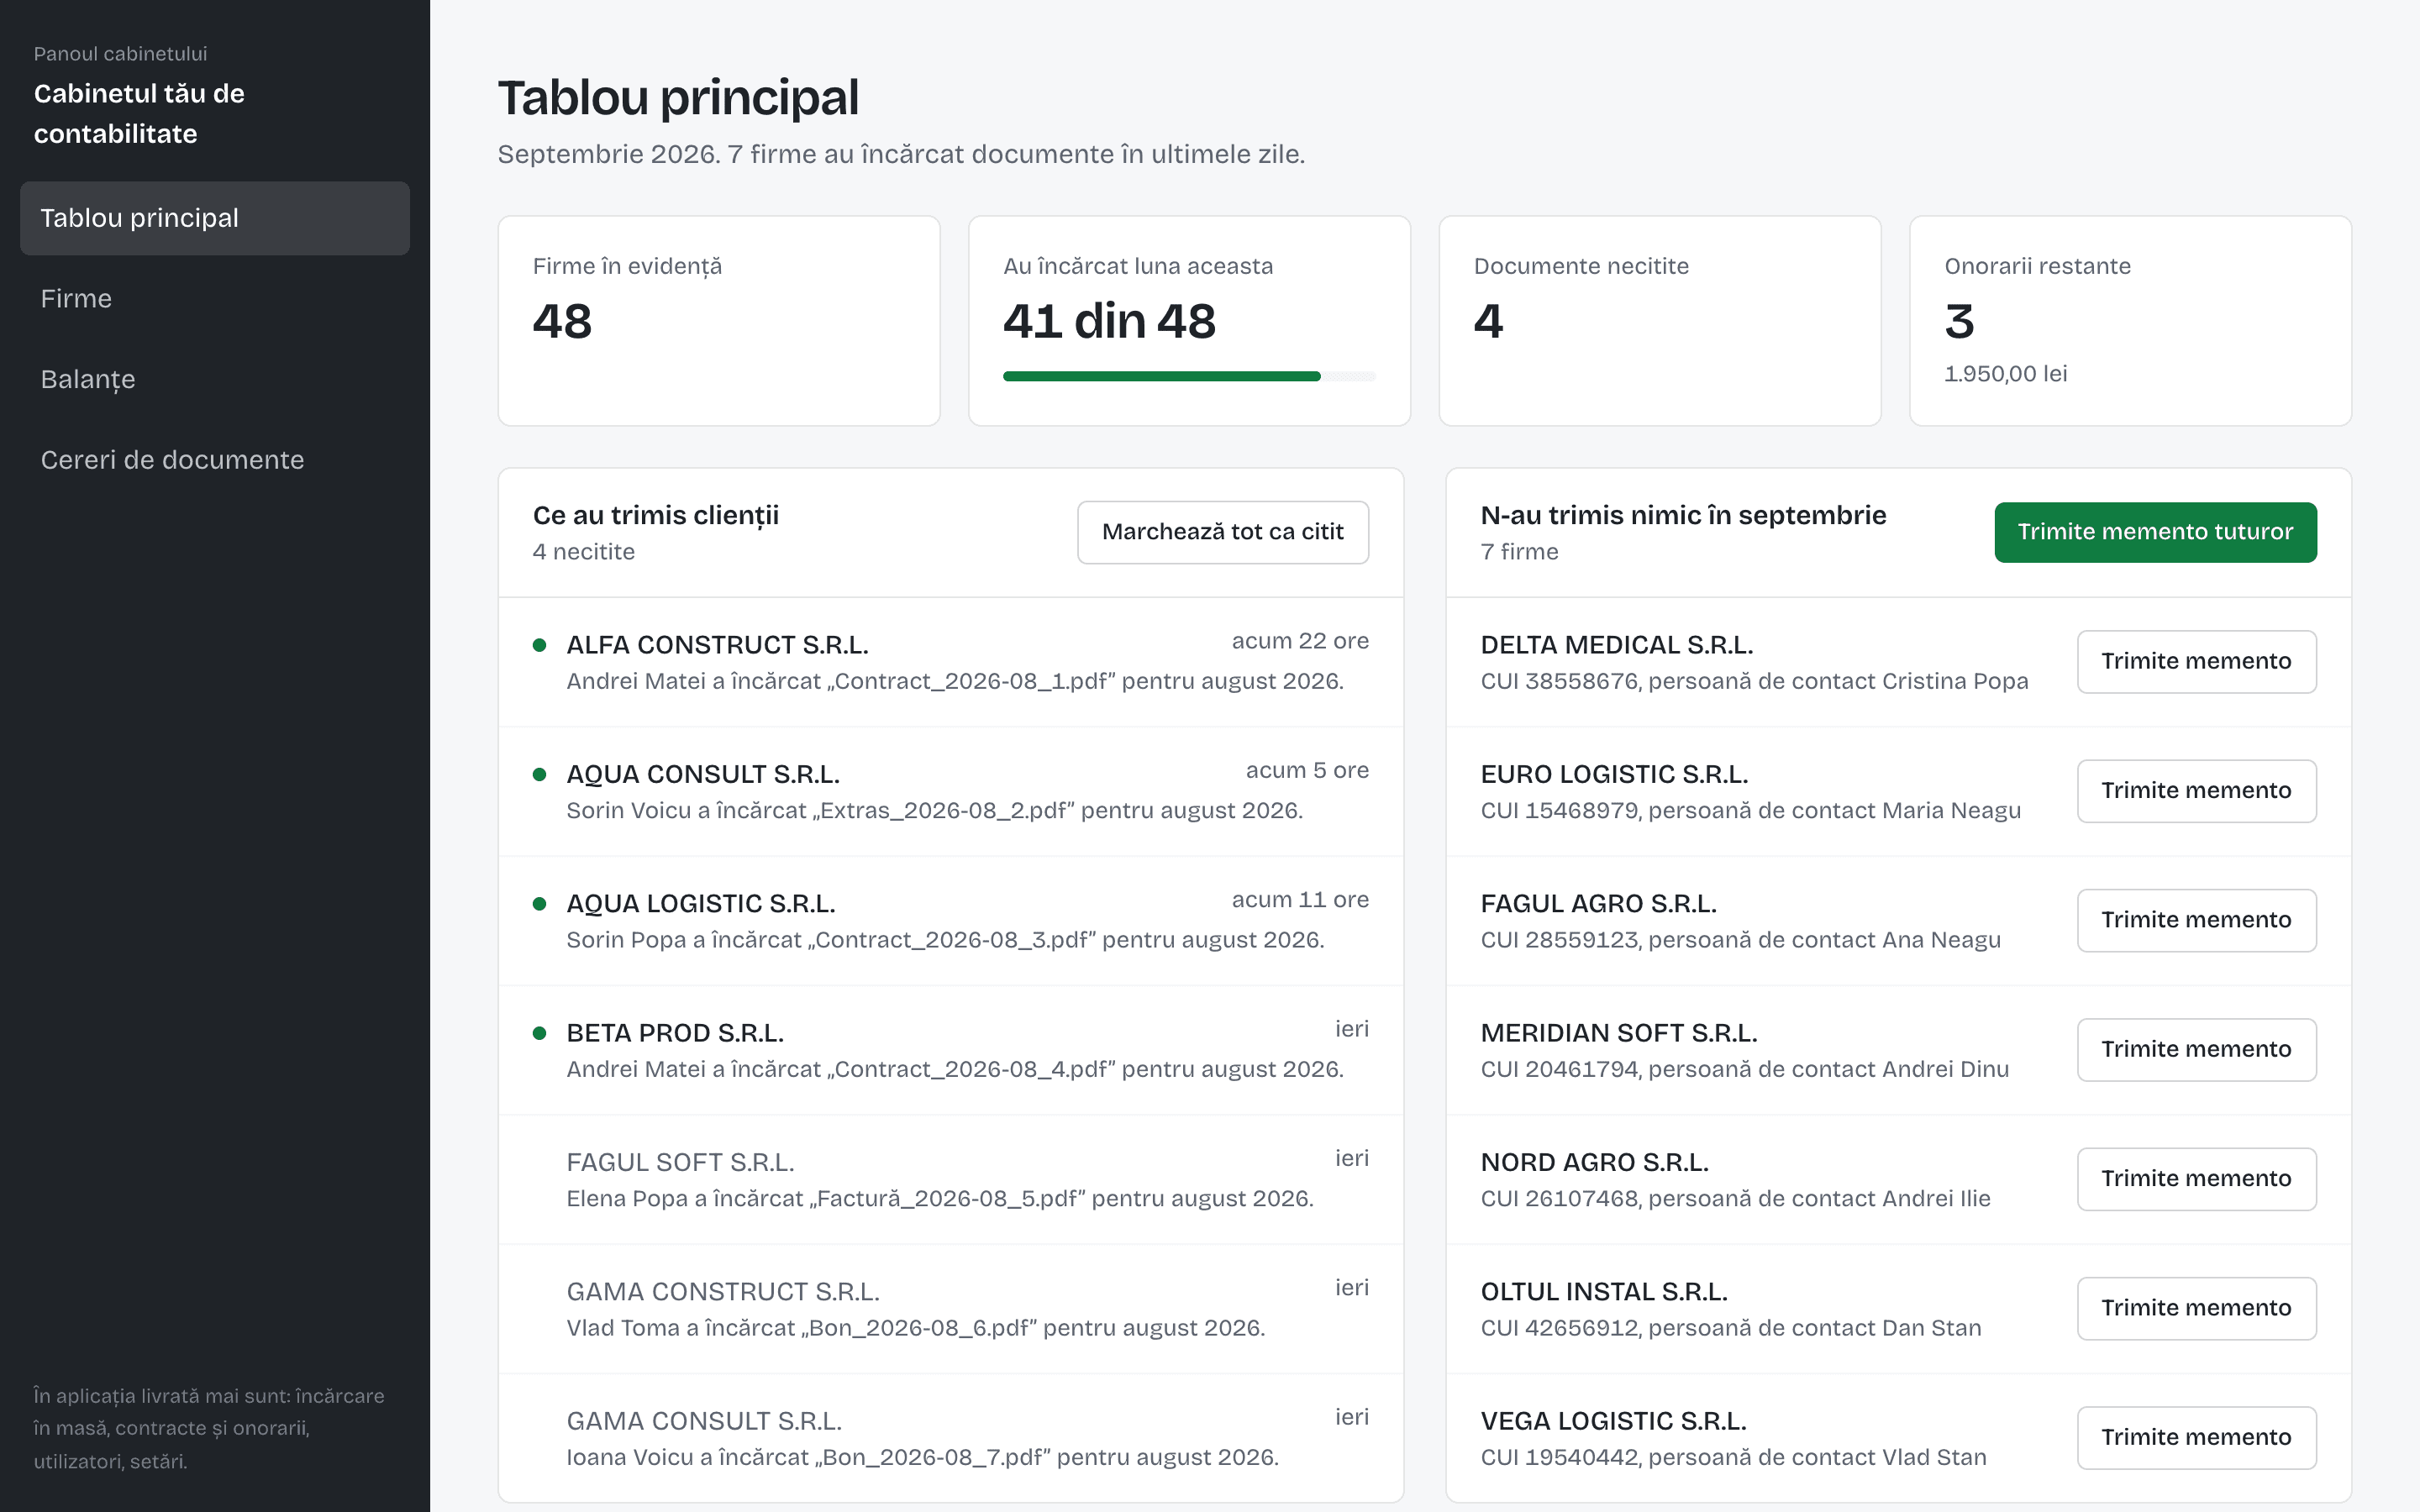This screenshot has width=2420, height=1512.
Task: Open Cereri de documente
Action: click(214, 460)
